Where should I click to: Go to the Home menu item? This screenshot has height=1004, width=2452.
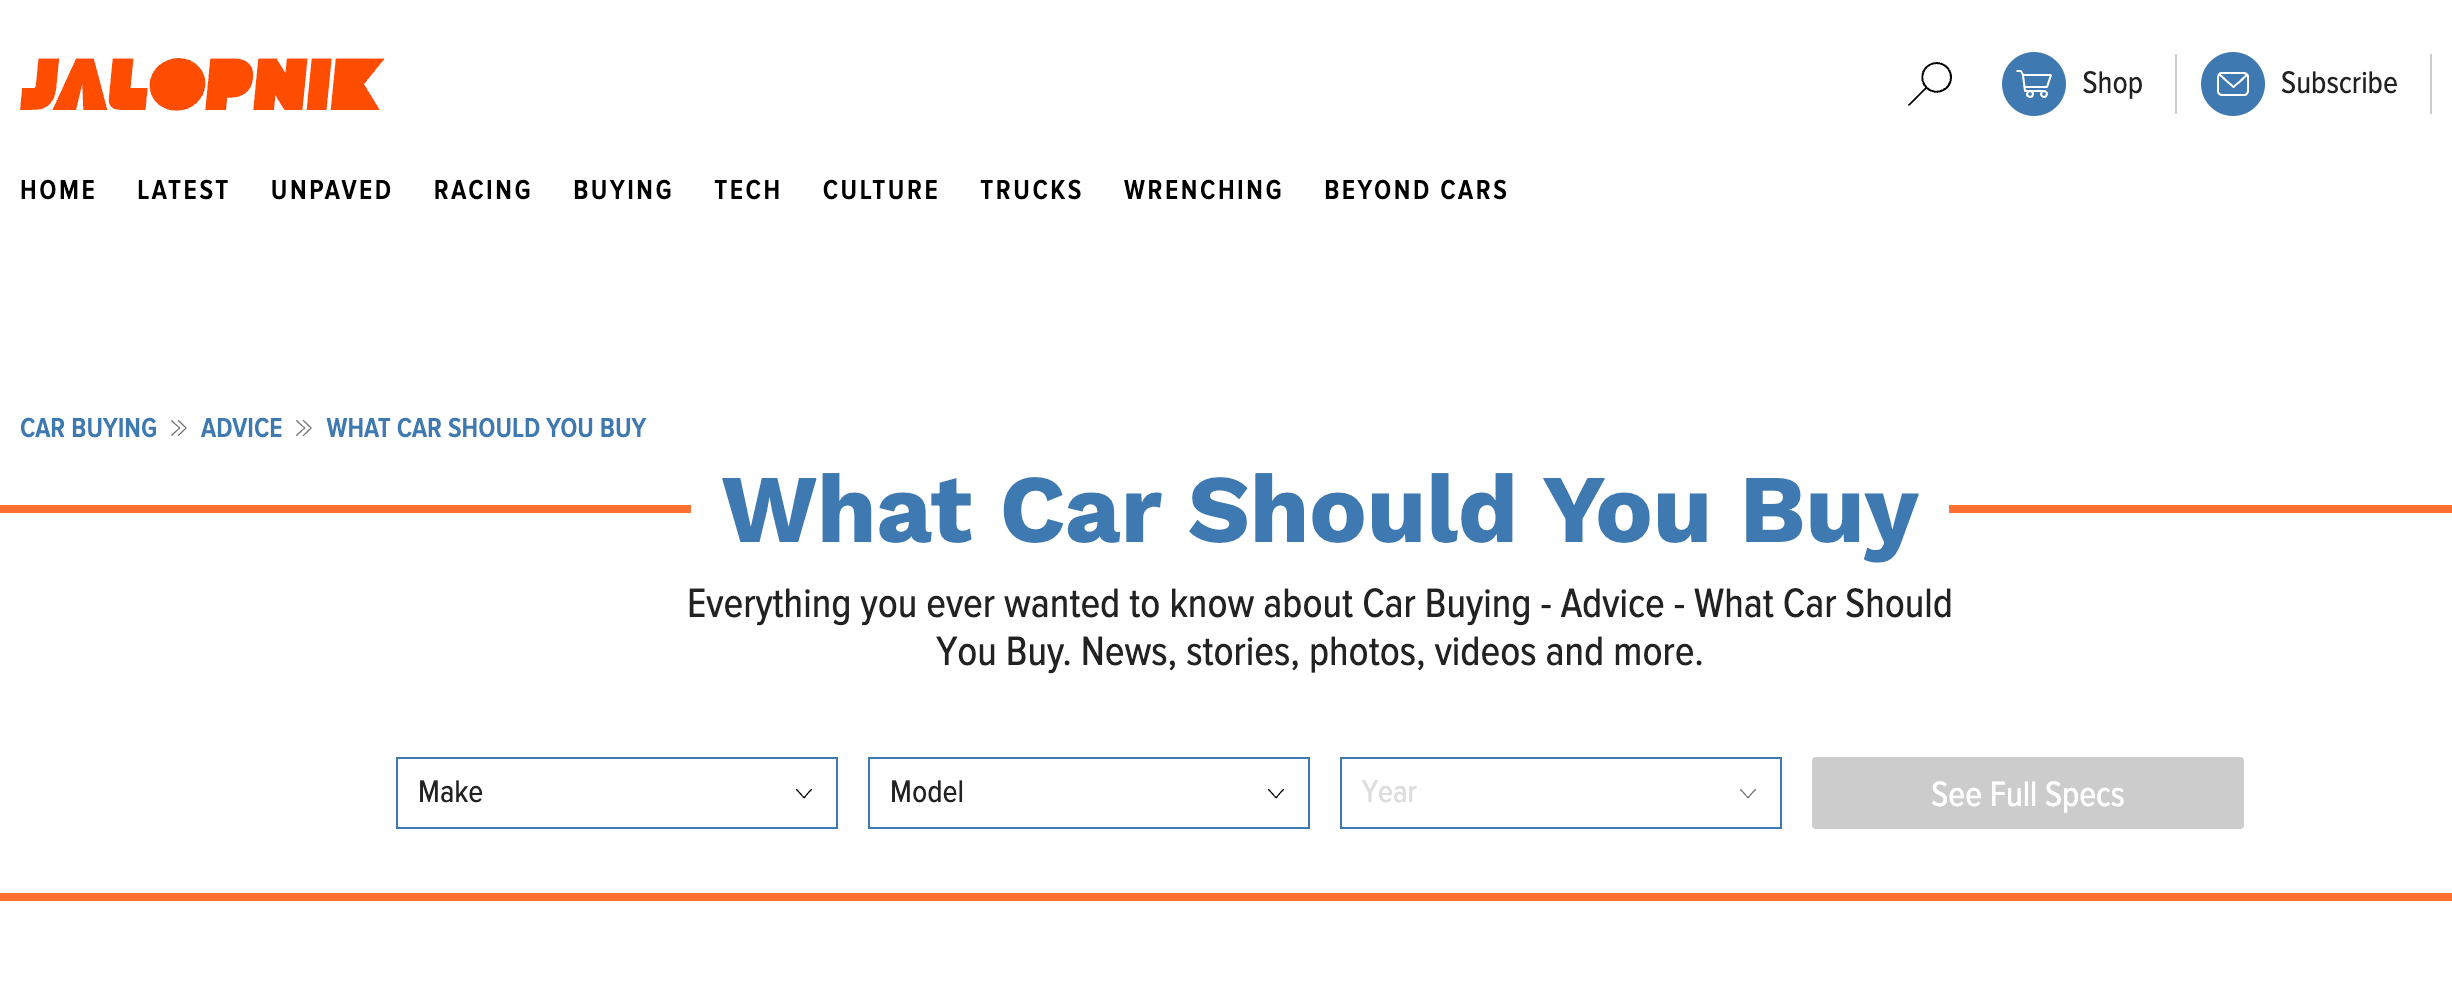(x=58, y=190)
